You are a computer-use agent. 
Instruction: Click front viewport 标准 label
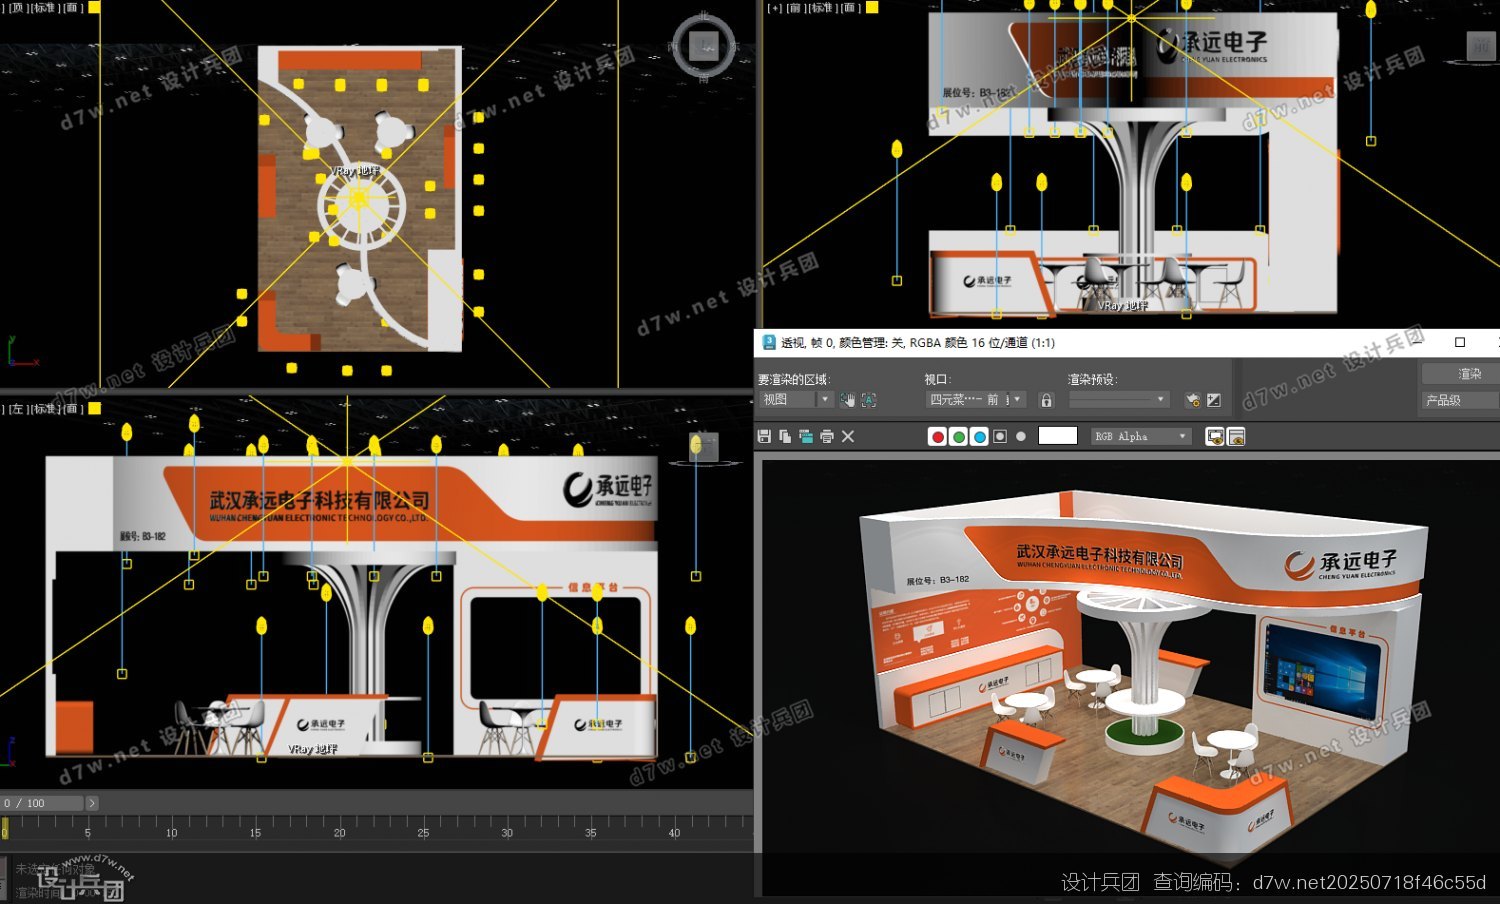coord(821,7)
